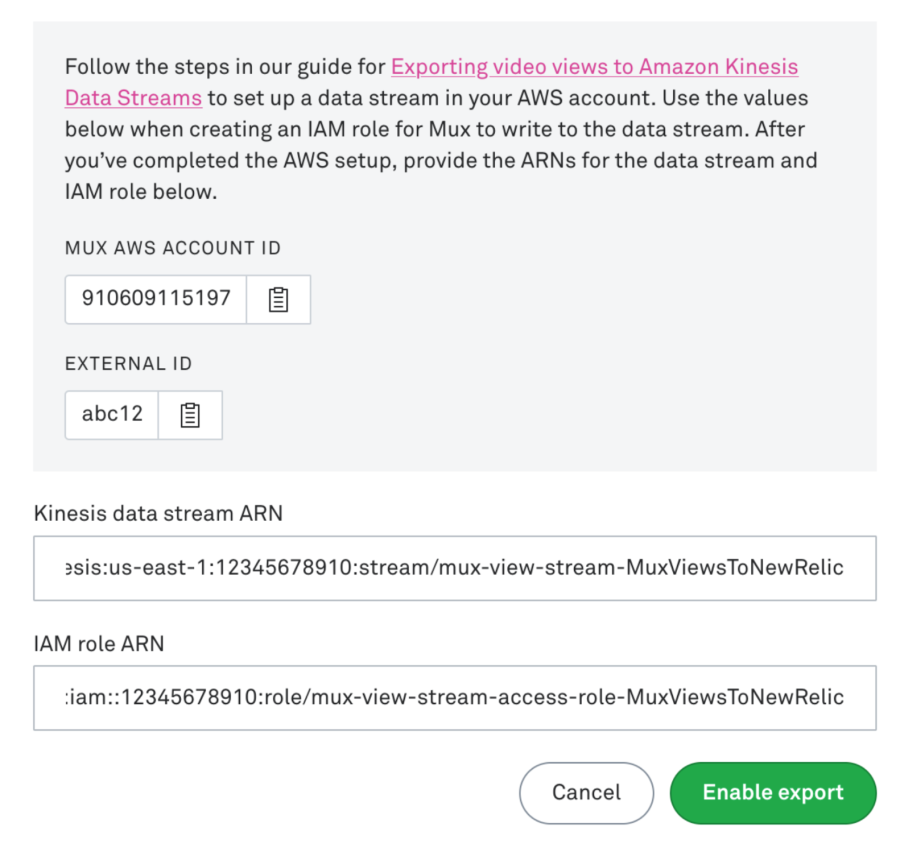The width and height of the screenshot is (900, 852).
Task: Copy the Mux AWS account ID
Action: [x=278, y=299]
